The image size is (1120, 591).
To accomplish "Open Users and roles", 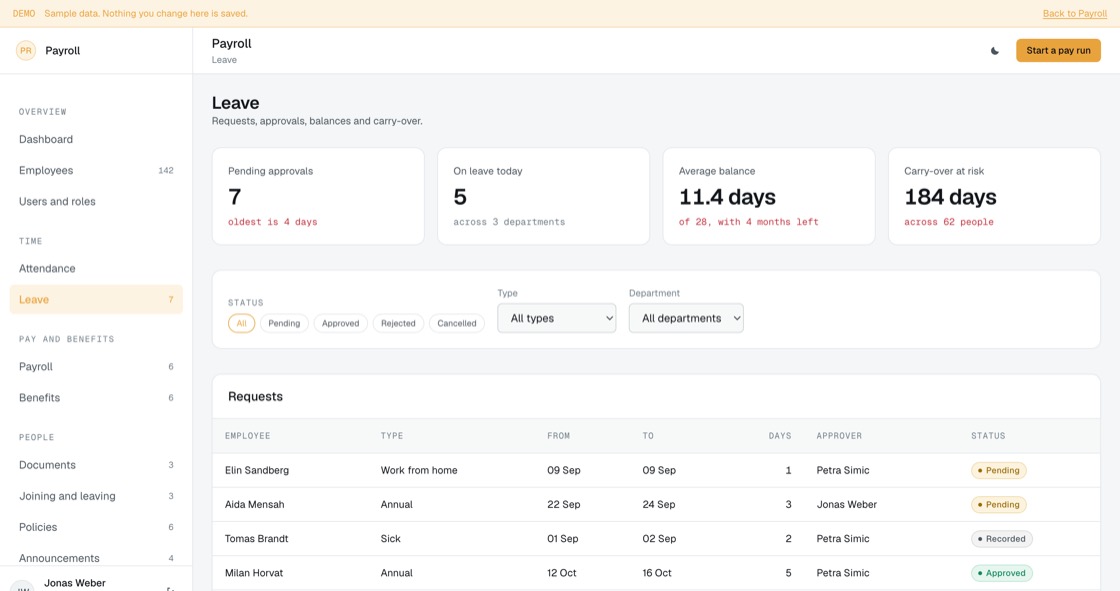I will click(x=96, y=202).
